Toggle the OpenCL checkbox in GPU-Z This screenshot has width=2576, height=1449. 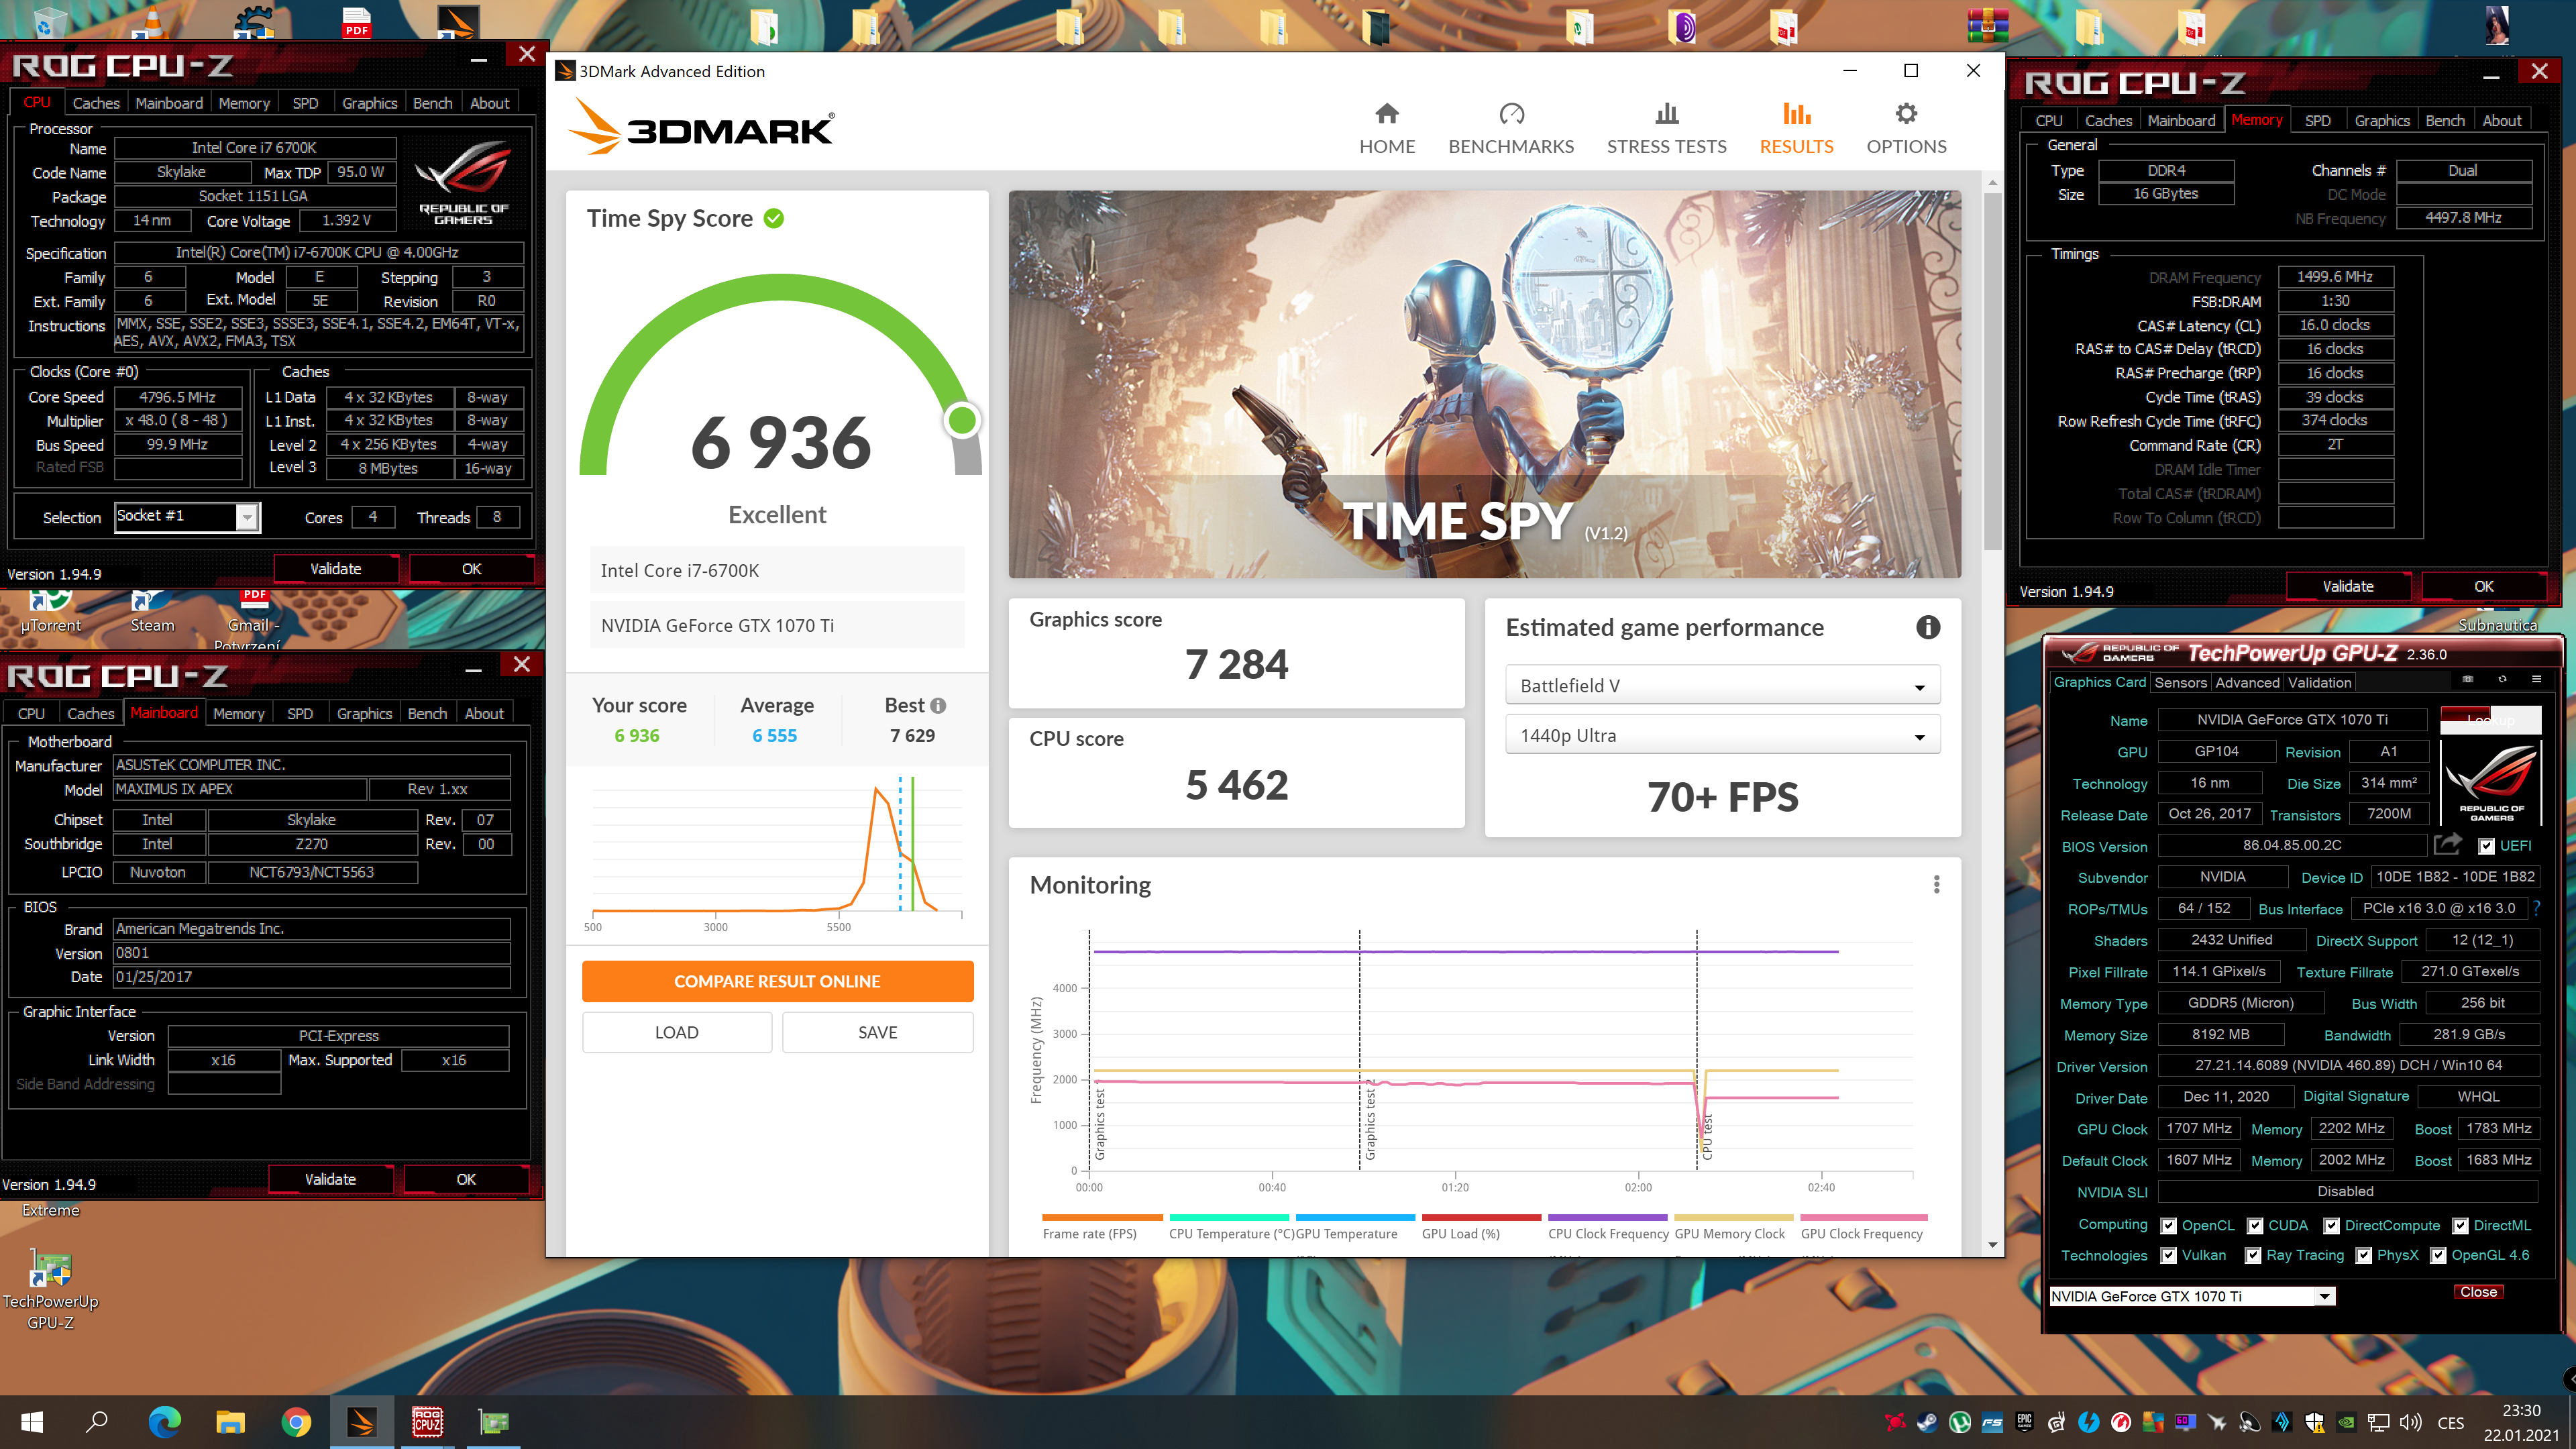[x=2168, y=1225]
